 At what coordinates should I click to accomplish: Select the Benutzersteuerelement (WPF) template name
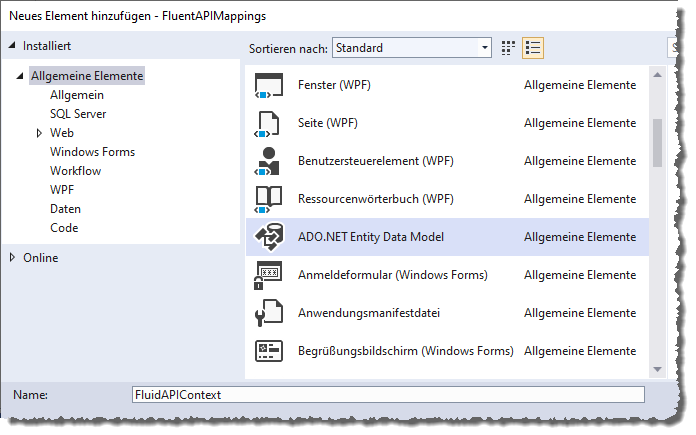(x=376, y=161)
